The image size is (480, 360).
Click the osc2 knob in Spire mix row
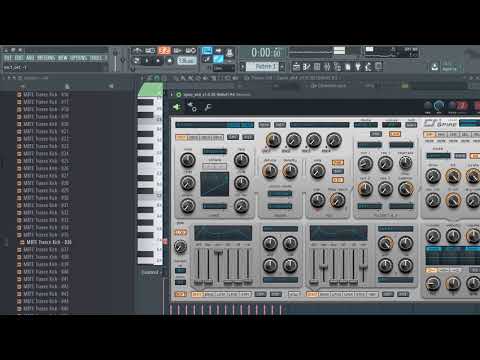pos(293,140)
